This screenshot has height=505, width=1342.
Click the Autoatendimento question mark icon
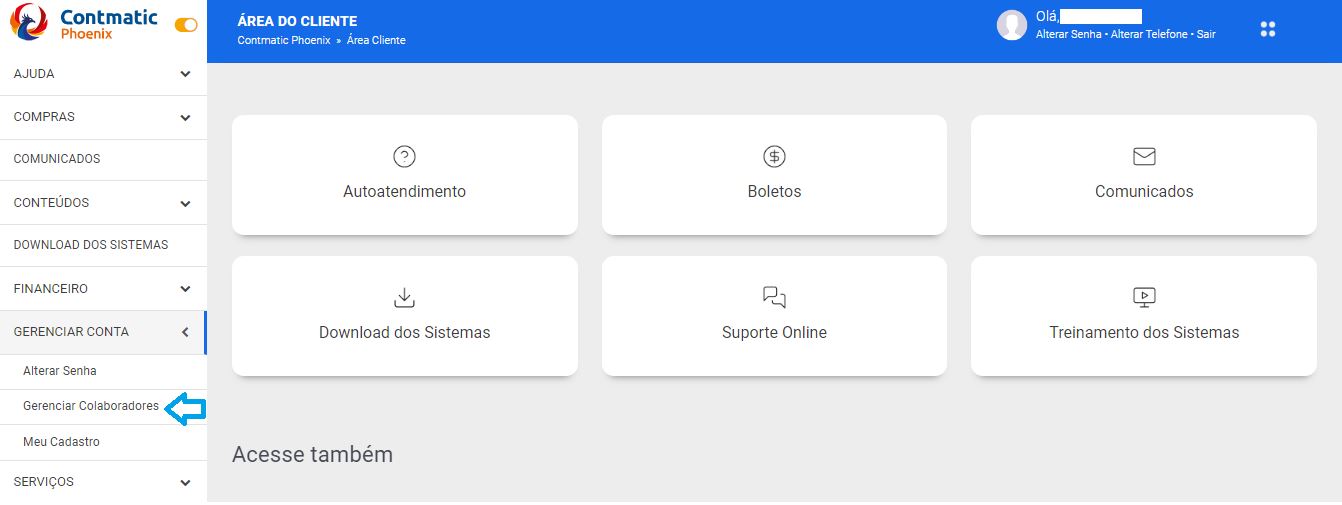point(404,156)
